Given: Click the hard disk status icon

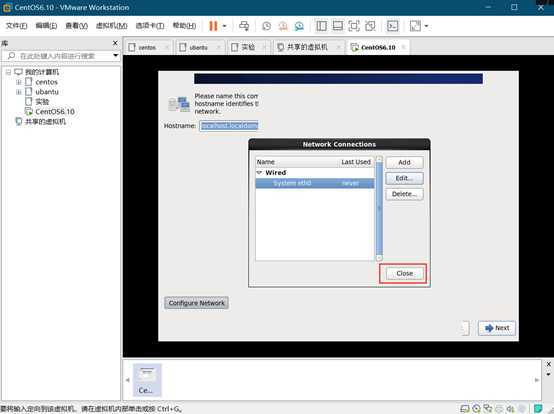Looking at the screenshot, I should click(465, 409).
